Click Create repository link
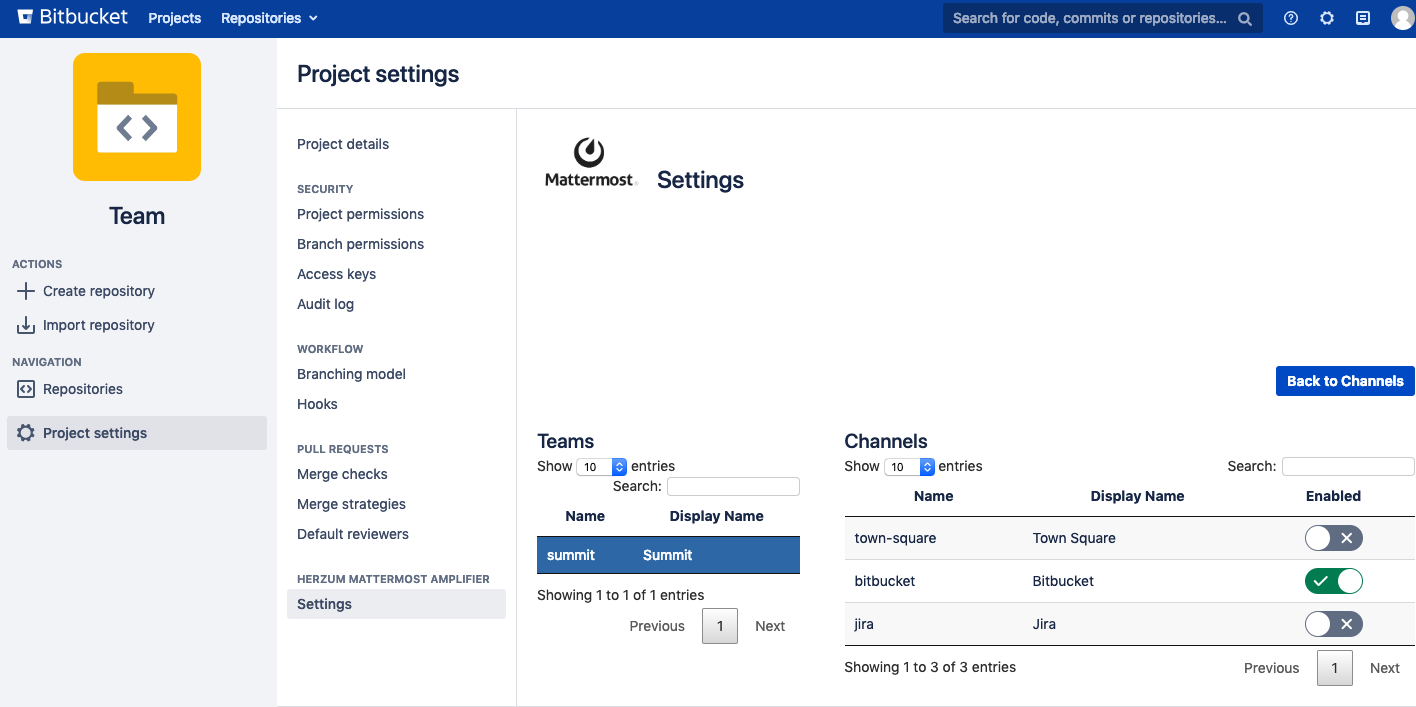Viewport: 1416px width, 707px height. click(x=98, y=291)
